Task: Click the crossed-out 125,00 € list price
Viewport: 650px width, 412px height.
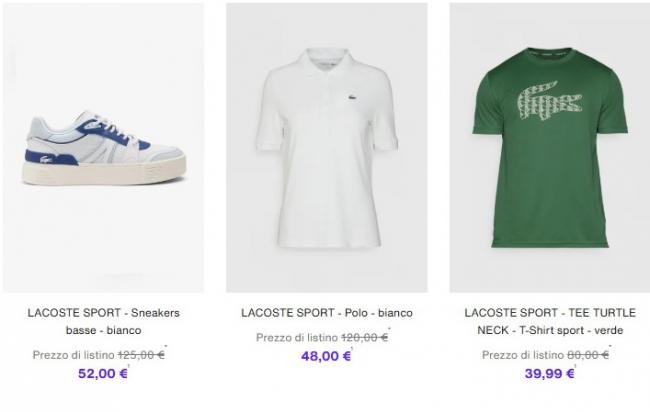Action: pyautogui.click(x=141, y=355)
